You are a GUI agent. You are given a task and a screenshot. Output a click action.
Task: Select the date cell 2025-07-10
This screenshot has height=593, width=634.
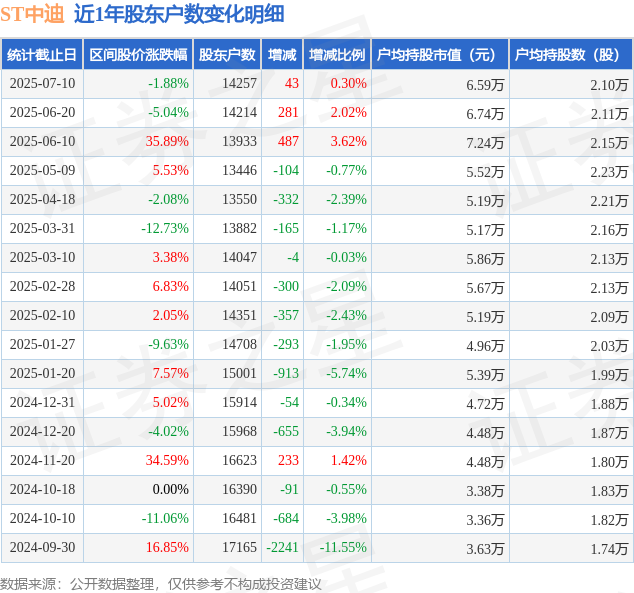[42, 83]
